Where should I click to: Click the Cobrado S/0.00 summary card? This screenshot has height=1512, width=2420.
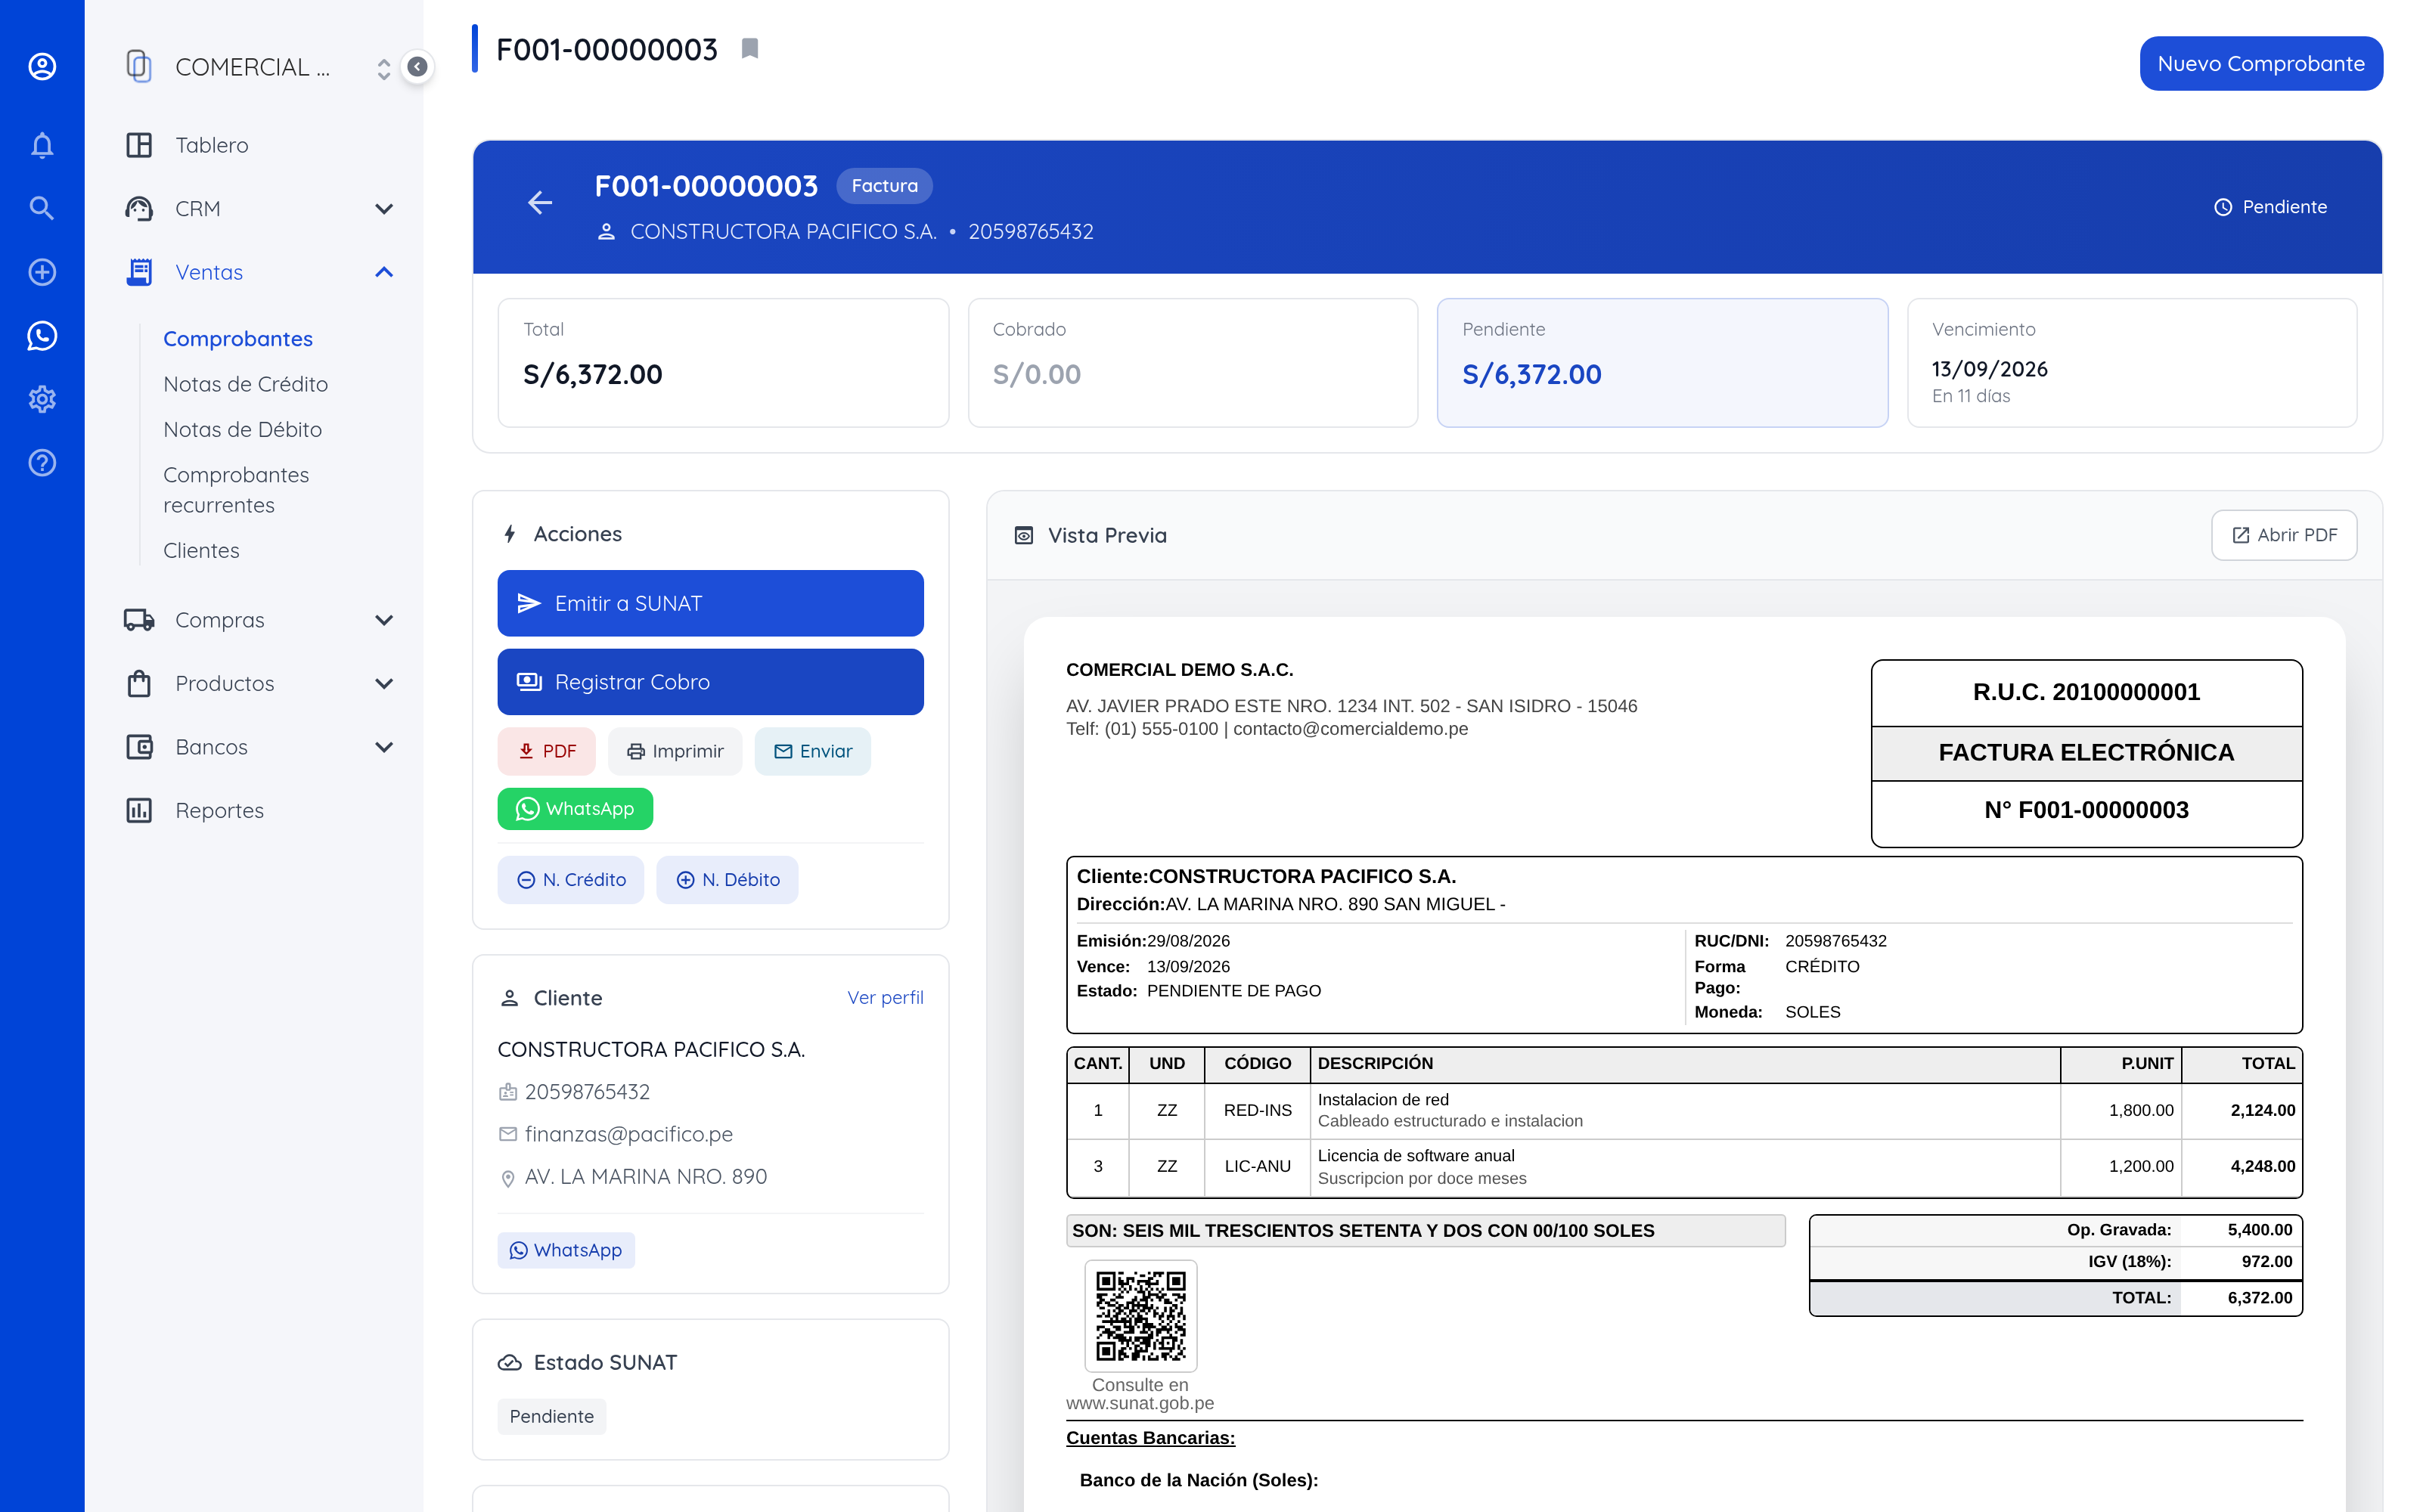pyautogui.click(x=1193, y=363)
